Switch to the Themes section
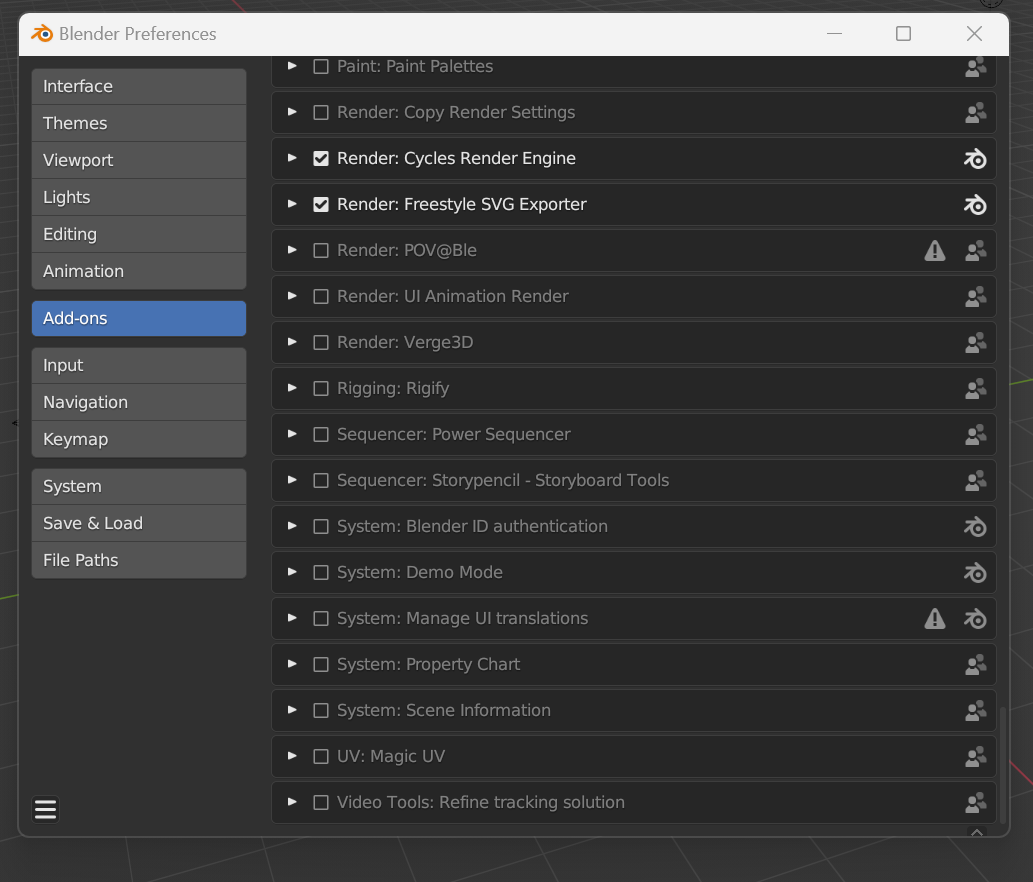Image resolution: width=1033 pixels, height=882 pixels. point(139,123)
